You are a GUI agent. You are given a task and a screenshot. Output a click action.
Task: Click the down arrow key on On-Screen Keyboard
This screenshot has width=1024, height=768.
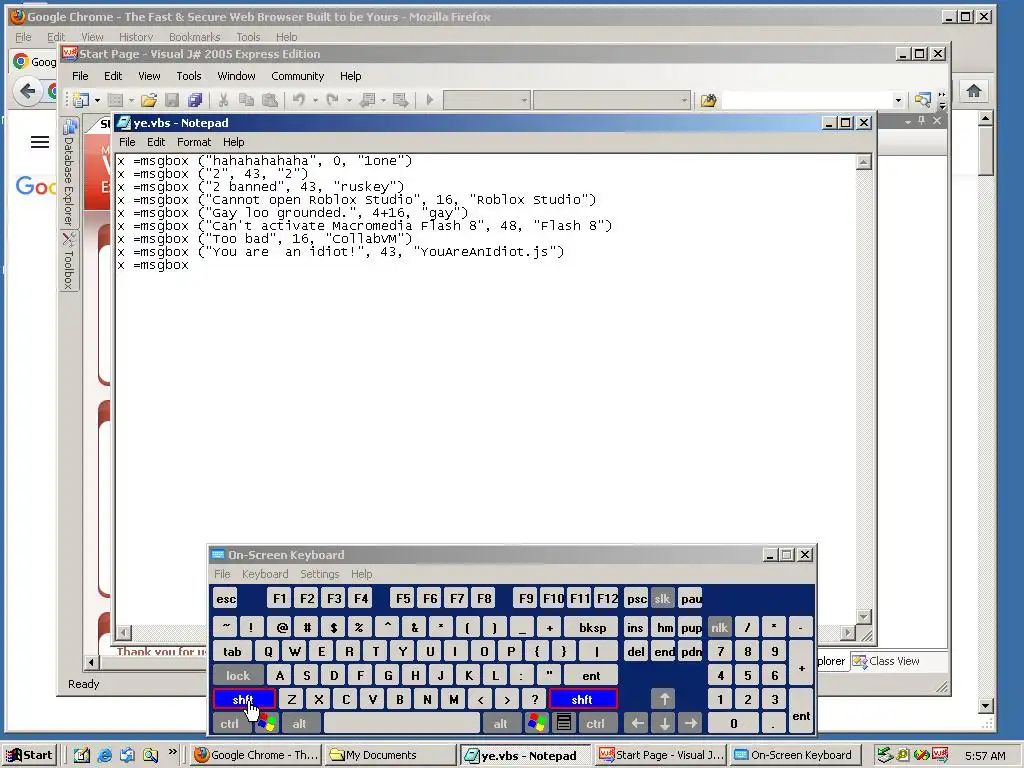[x=664, y=724]
